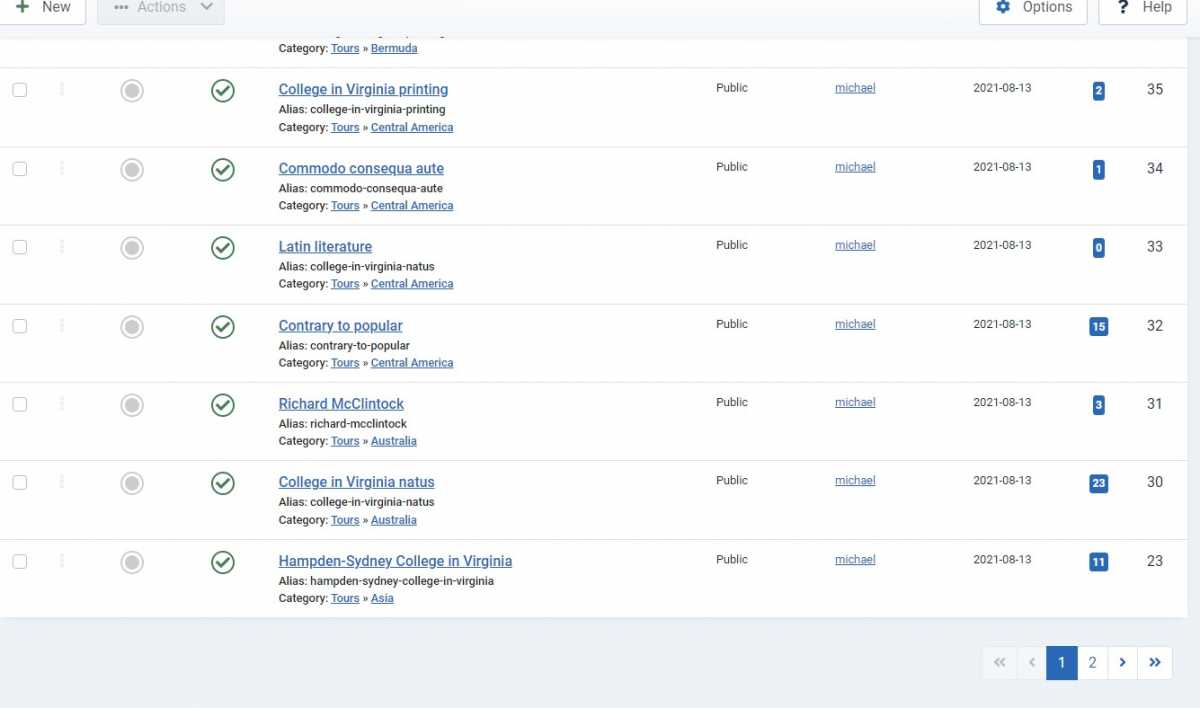Image resolution: width=1200 pixels, height=708 pixels.
Task: Create a new article with New button
Action: coord(43,8)
